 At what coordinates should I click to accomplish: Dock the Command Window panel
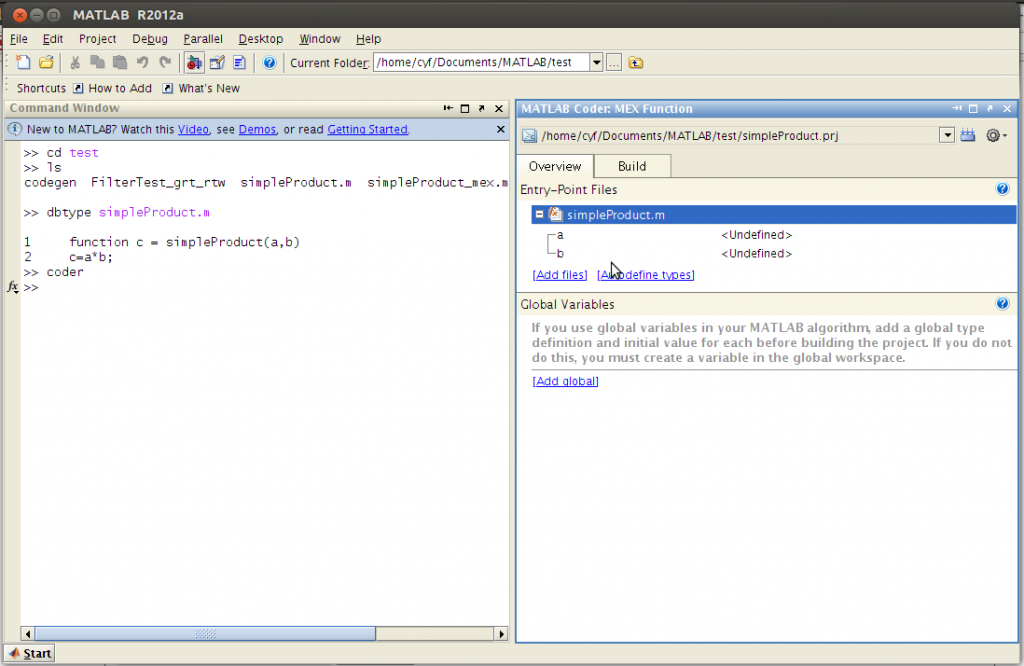click(481, 108)
